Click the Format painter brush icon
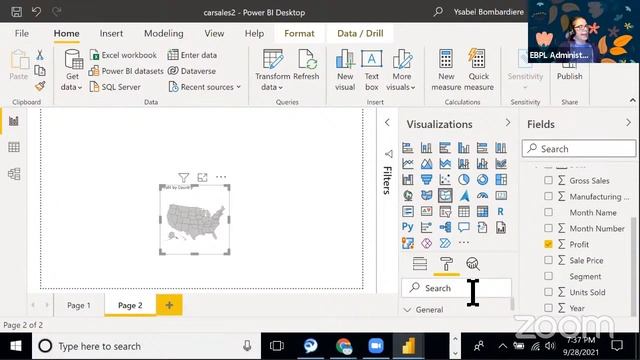 (x=40, y=86)
